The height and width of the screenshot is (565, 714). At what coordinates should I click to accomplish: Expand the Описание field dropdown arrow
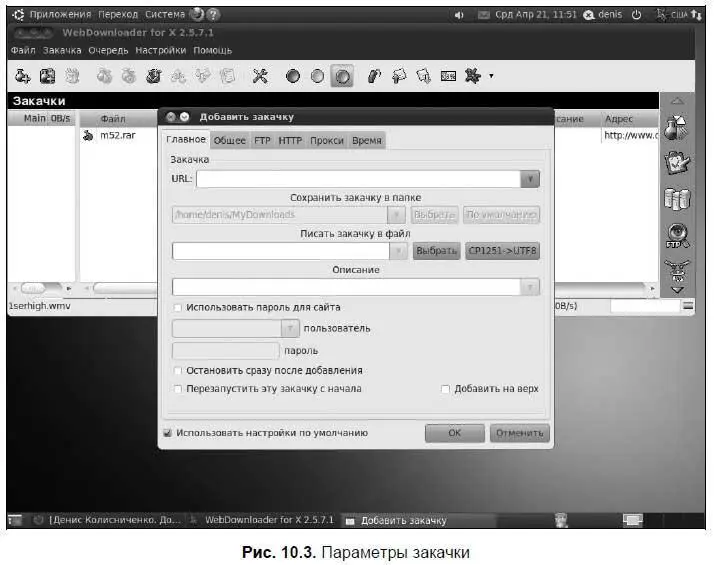[530, 287]
